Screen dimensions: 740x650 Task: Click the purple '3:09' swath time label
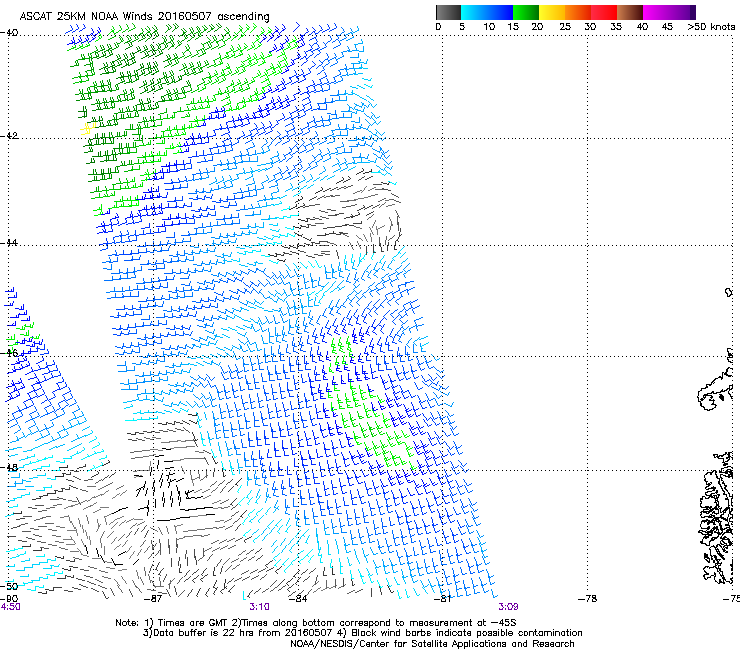[508, 607]
